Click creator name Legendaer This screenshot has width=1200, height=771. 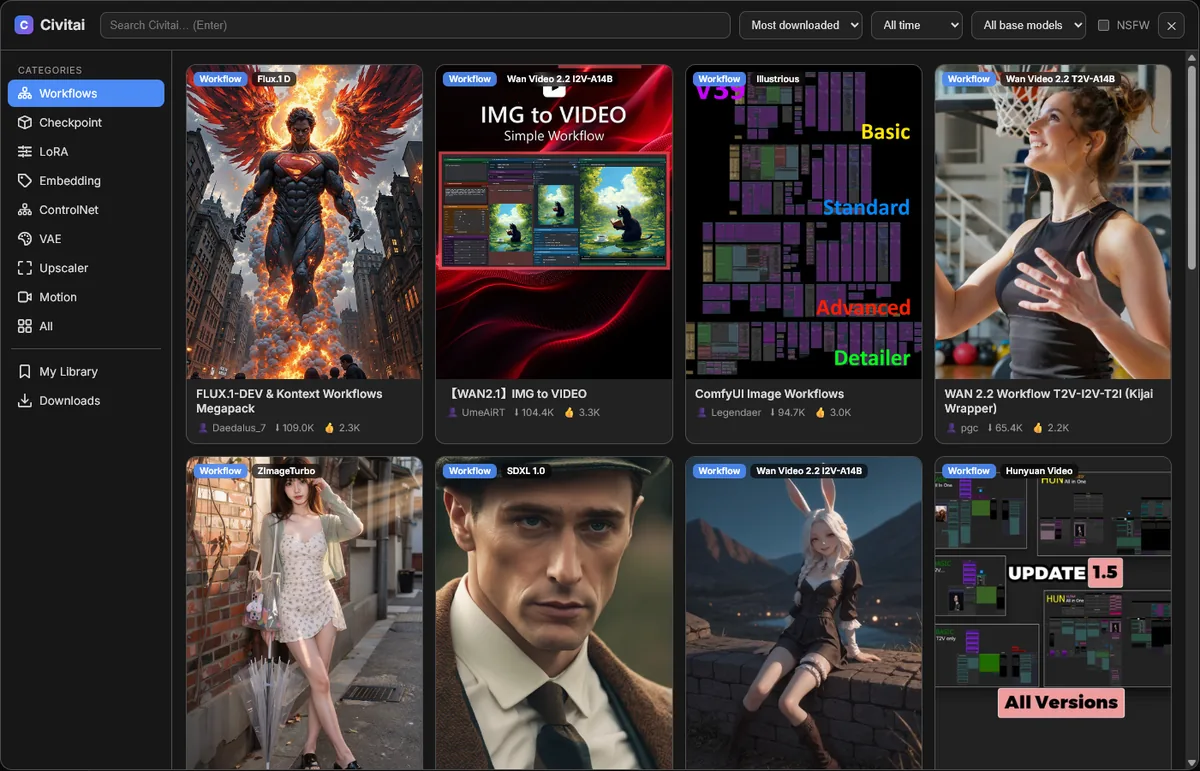[736, 412]
